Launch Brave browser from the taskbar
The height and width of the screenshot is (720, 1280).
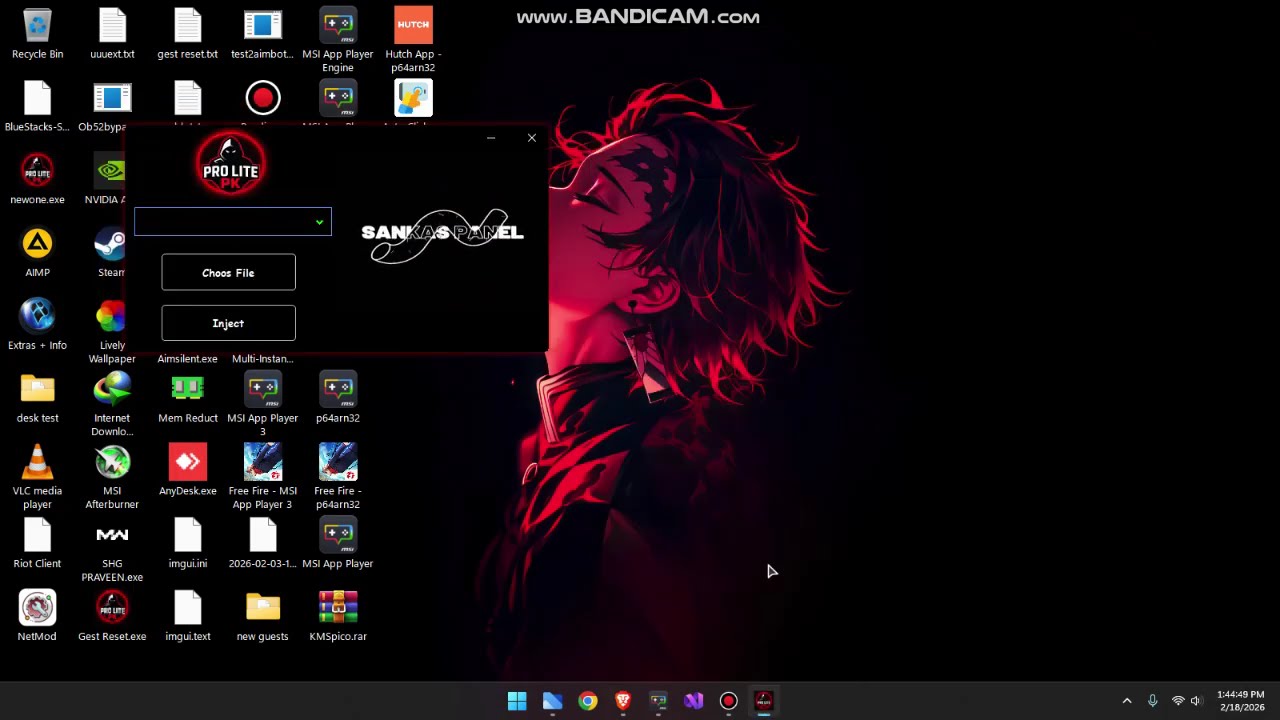pyautogui.click(x=623, y=701)
